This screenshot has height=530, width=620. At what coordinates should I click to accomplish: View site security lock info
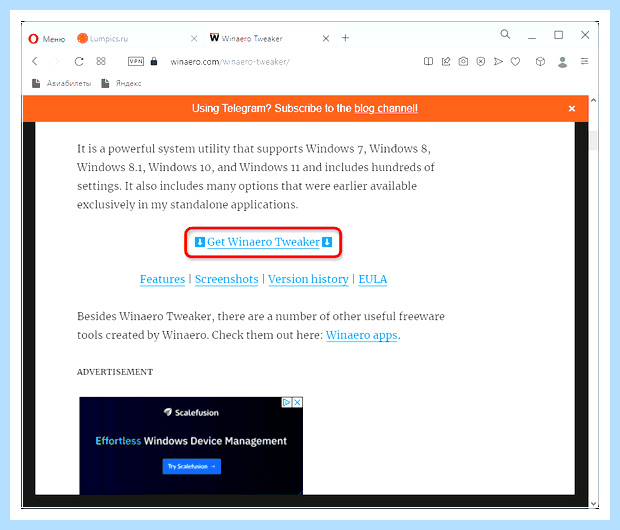click(154, 61)
